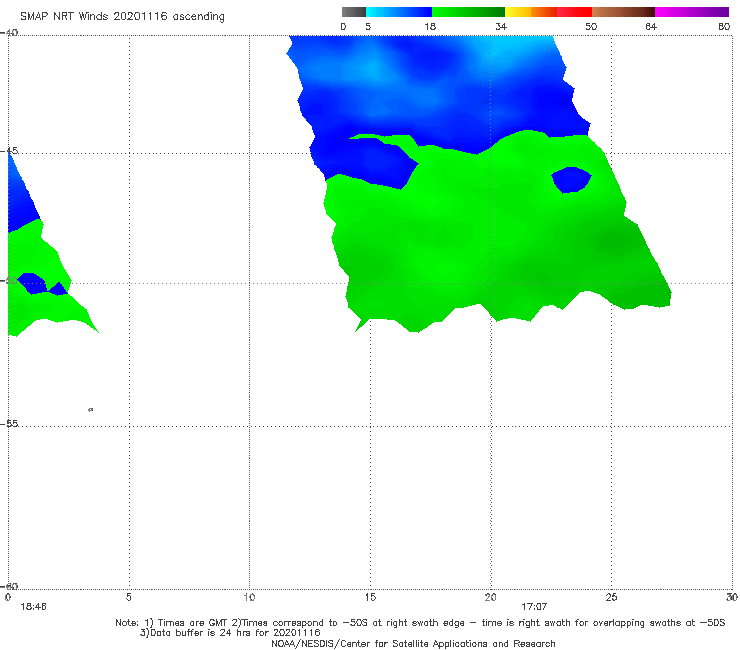Click the green 18-34 segment of the color bar
The image size is (740, 650).
point(468,12)
